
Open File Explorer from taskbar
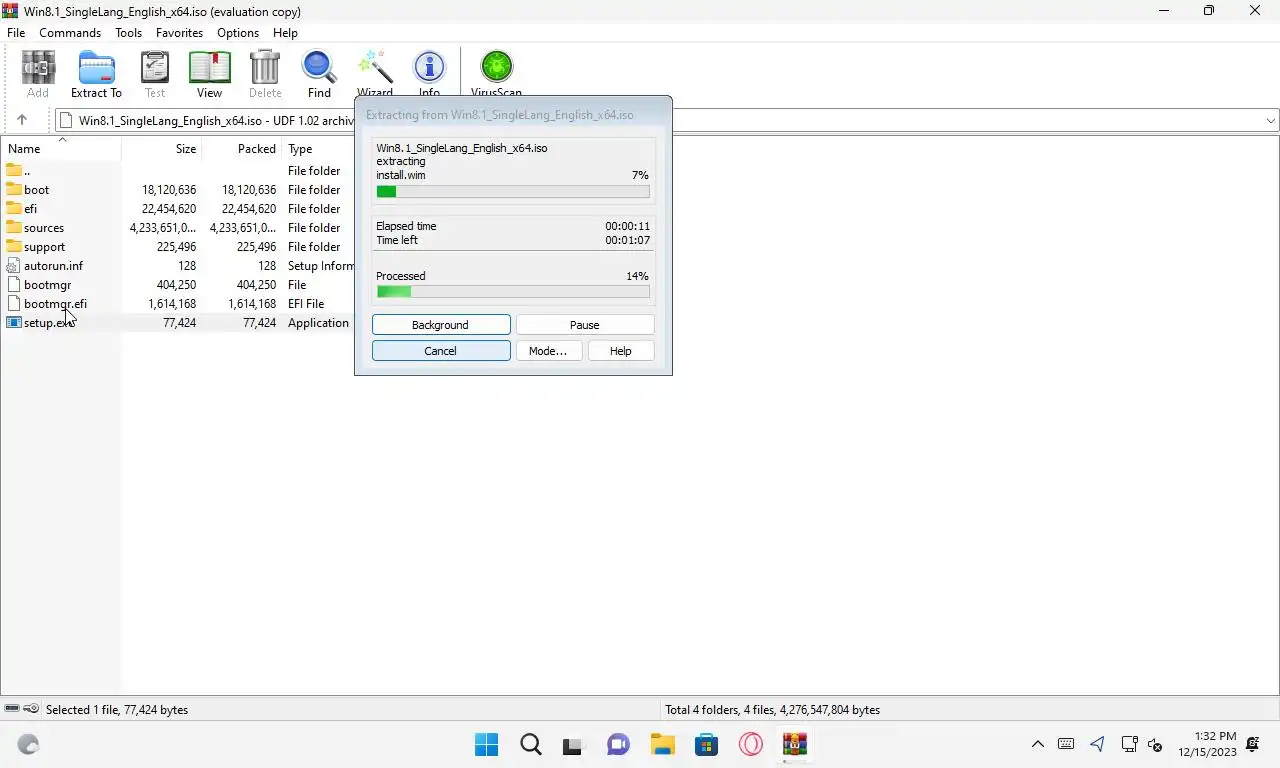point(662,744)
